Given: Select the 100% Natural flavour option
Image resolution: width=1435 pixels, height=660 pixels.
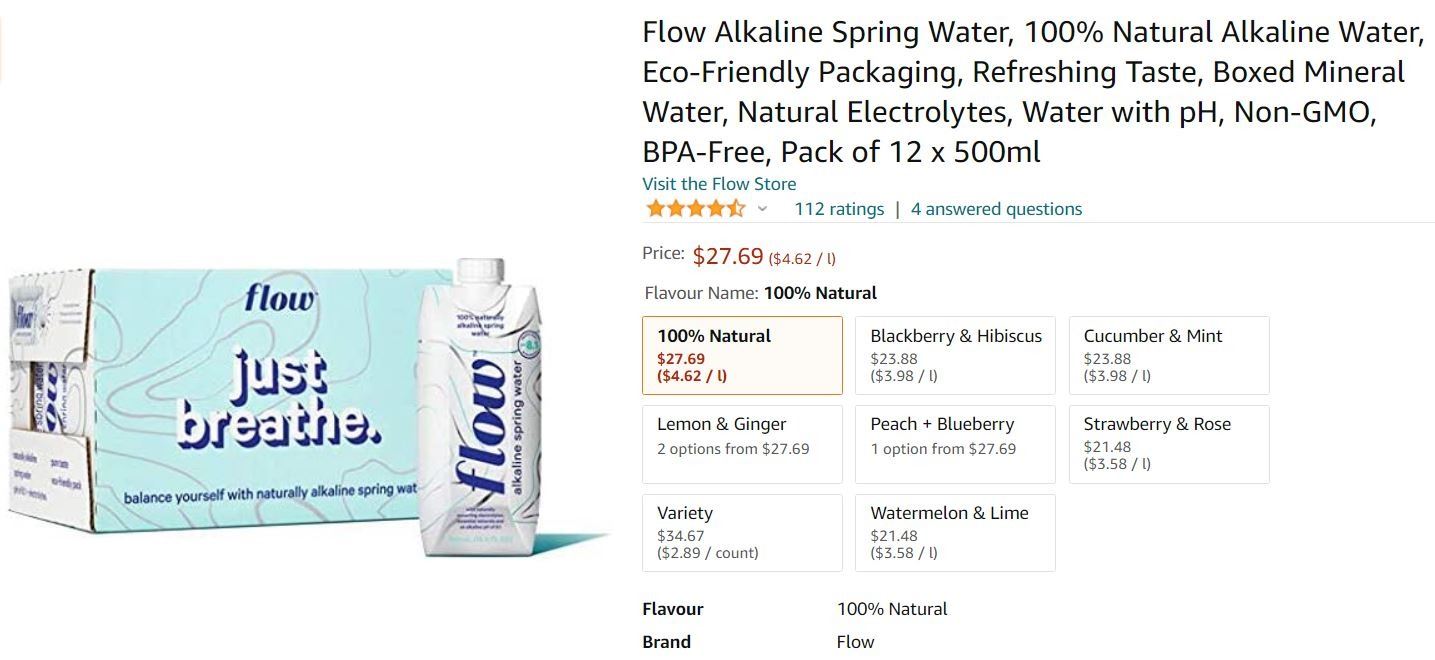Looking at the screenshot, I should (742, 355).
